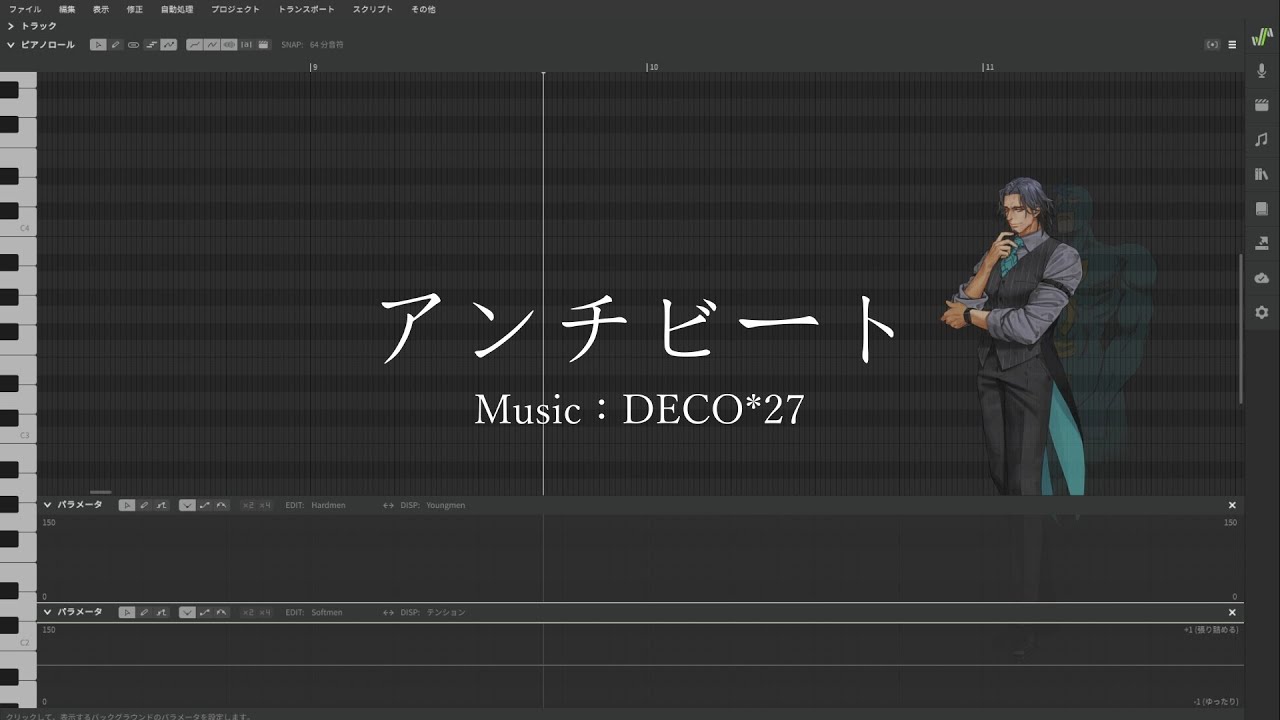The height and width of the screenshot is (720, 1280).
Task: Open EDIT Softmen parameter dropdown
Action: [327, 612]
